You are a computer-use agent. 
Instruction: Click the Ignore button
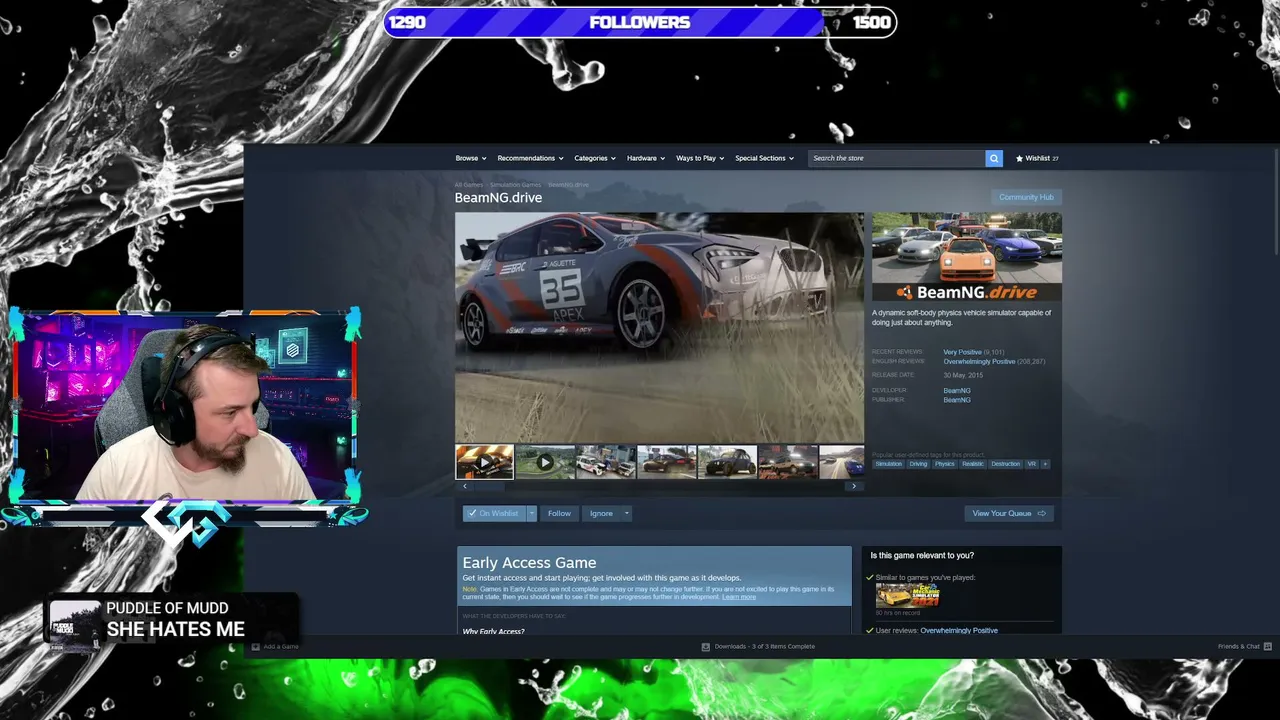click(601, 514)
